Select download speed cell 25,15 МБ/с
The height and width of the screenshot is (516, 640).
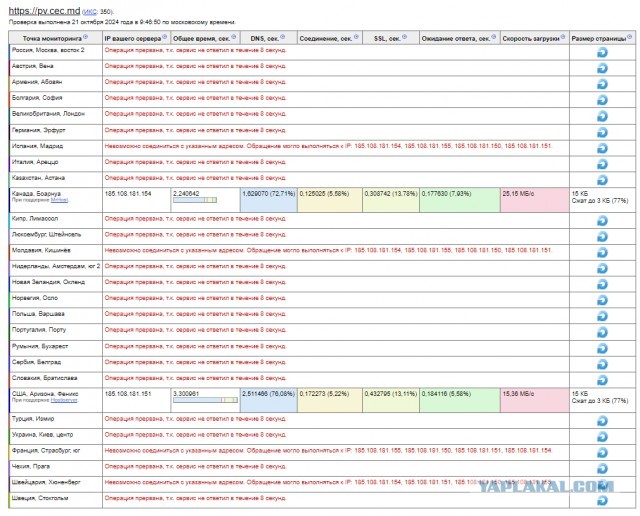click(535, 200)
